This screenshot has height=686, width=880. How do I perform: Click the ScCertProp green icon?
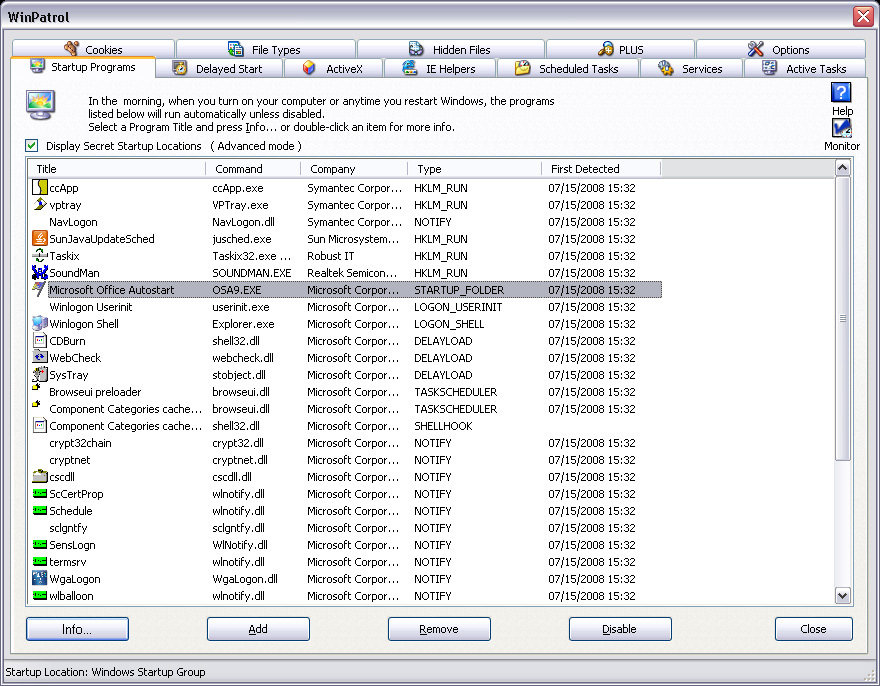[39, 493]
